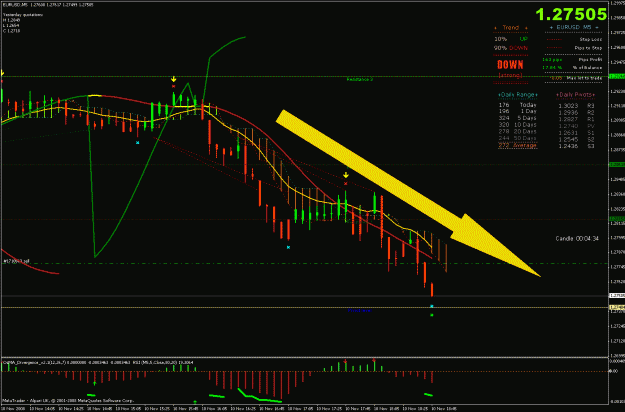Click the 'Pips to Stop' label
Viewport: 625px width, 412px height.
click(588, 48)
